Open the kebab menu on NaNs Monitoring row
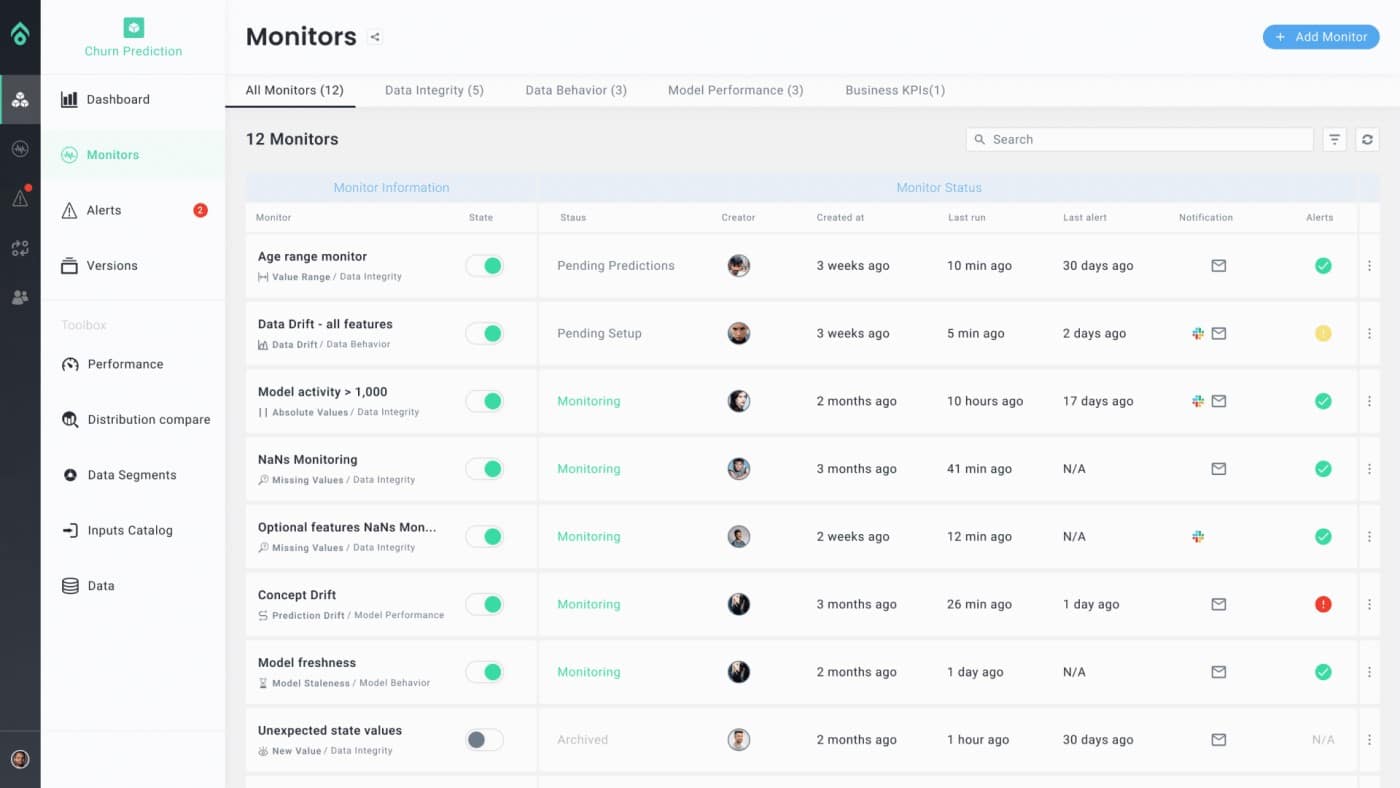 [1369, 468]
